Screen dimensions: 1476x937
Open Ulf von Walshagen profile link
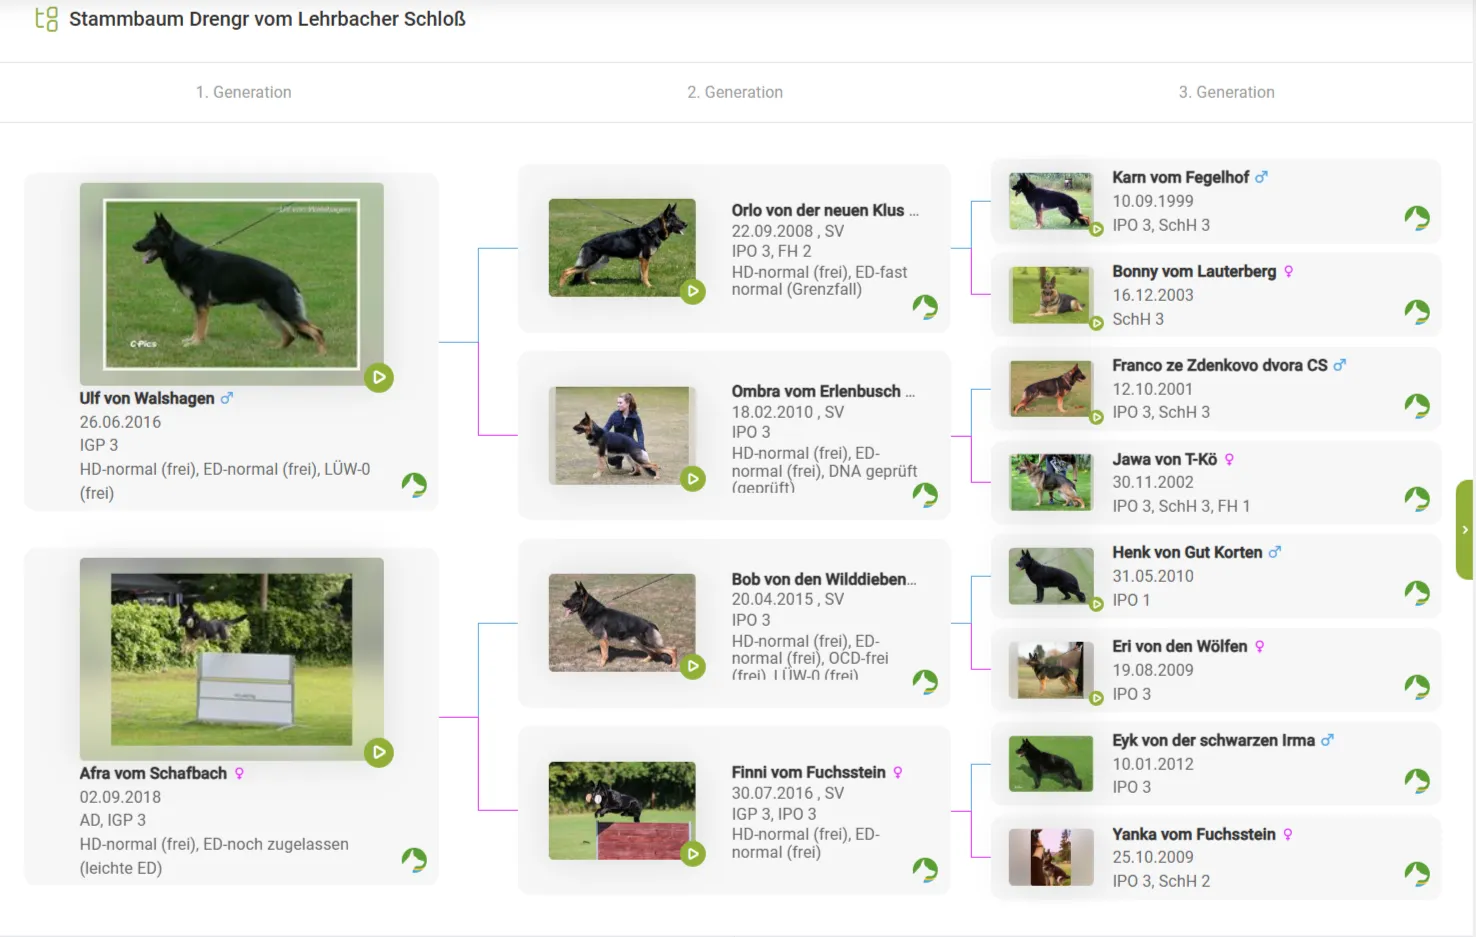pyautogui.click(x=147, y=398)
